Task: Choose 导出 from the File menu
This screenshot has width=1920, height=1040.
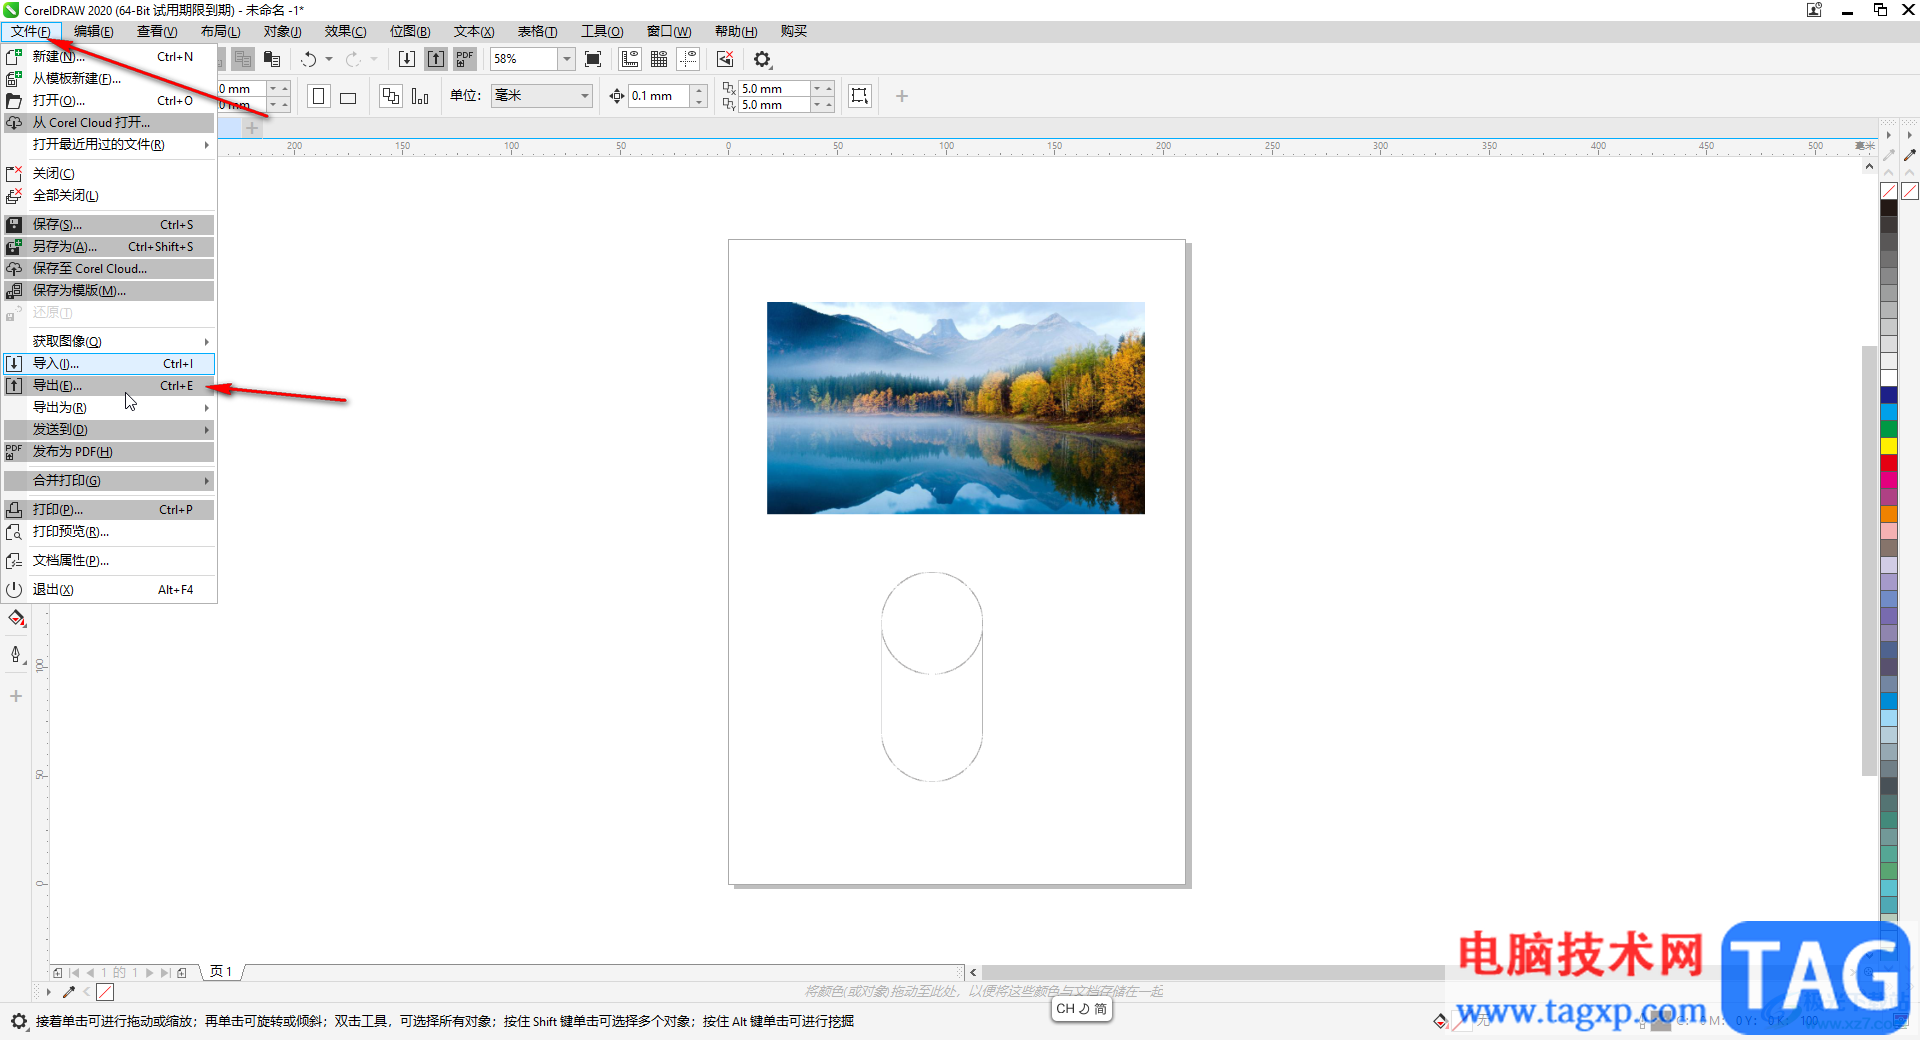Action: click(x=109, y=386)
